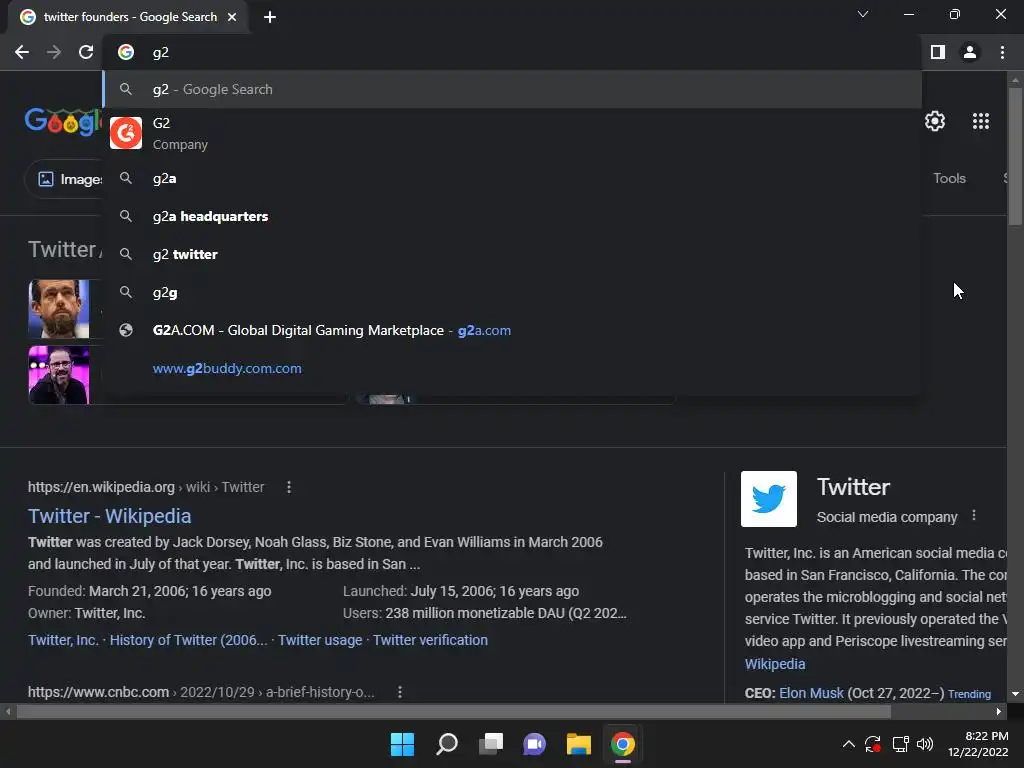Open the tab search chevron
Image resolution: width=1024 pixels, height=768 pixels.
pyautogui.click(x=863, y=14)
